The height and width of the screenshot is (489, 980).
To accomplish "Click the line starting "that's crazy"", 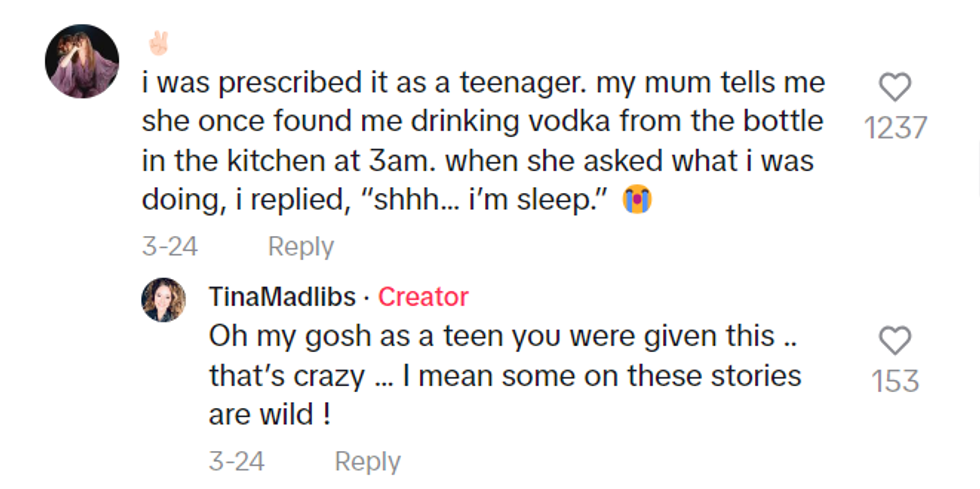I will pyautogui.click(x=505, y=375).
